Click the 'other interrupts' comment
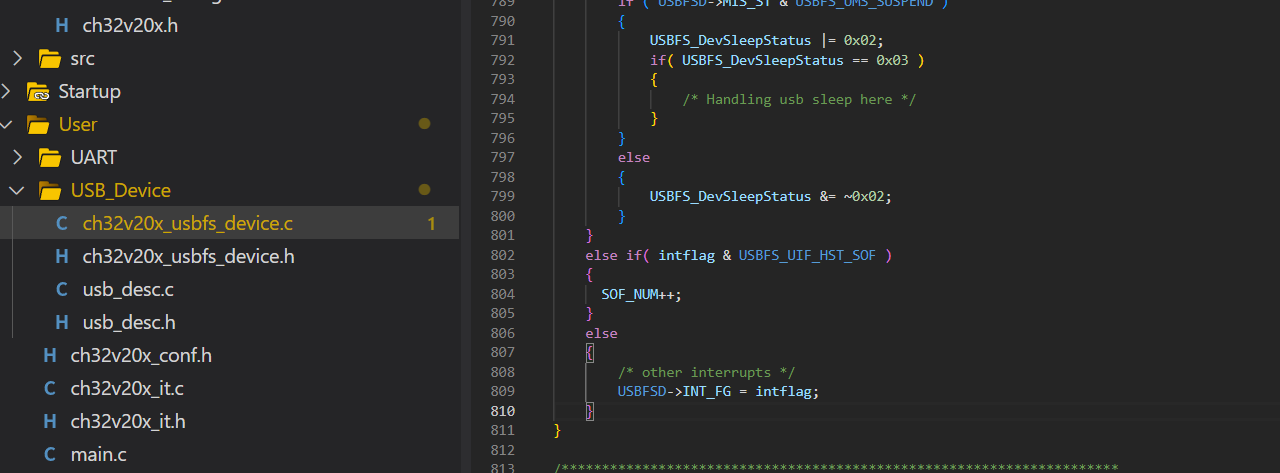This screenshot has height=473, width=1280. click(706, 372)
